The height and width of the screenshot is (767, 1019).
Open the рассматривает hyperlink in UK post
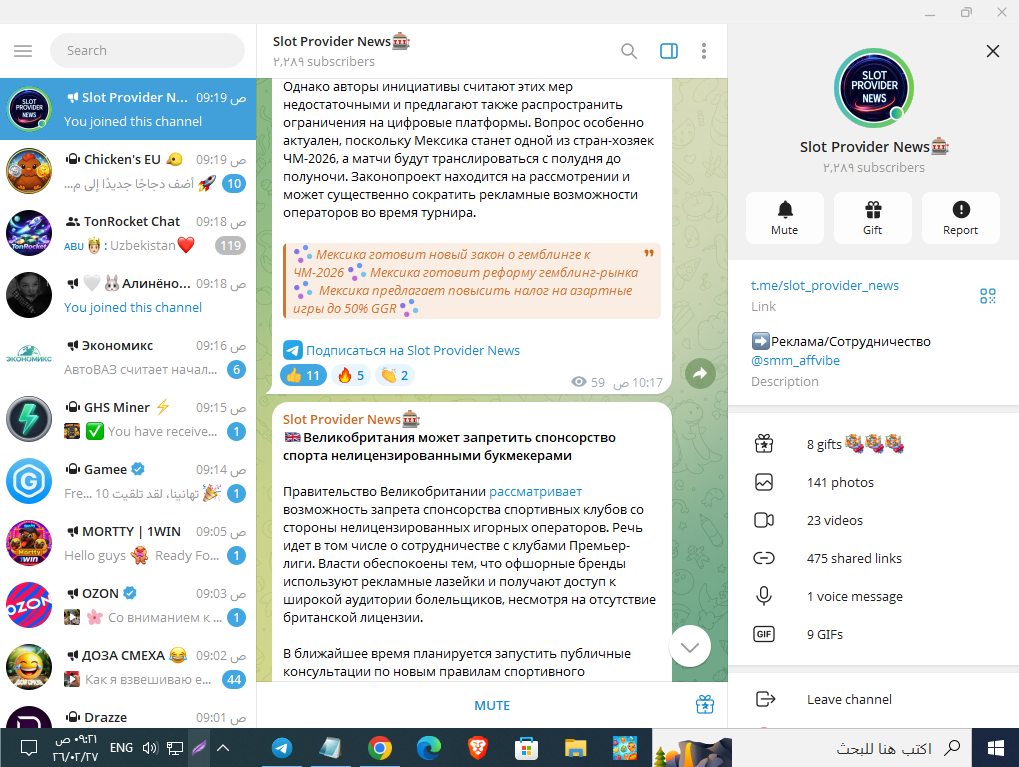click(x=535, y=491)
